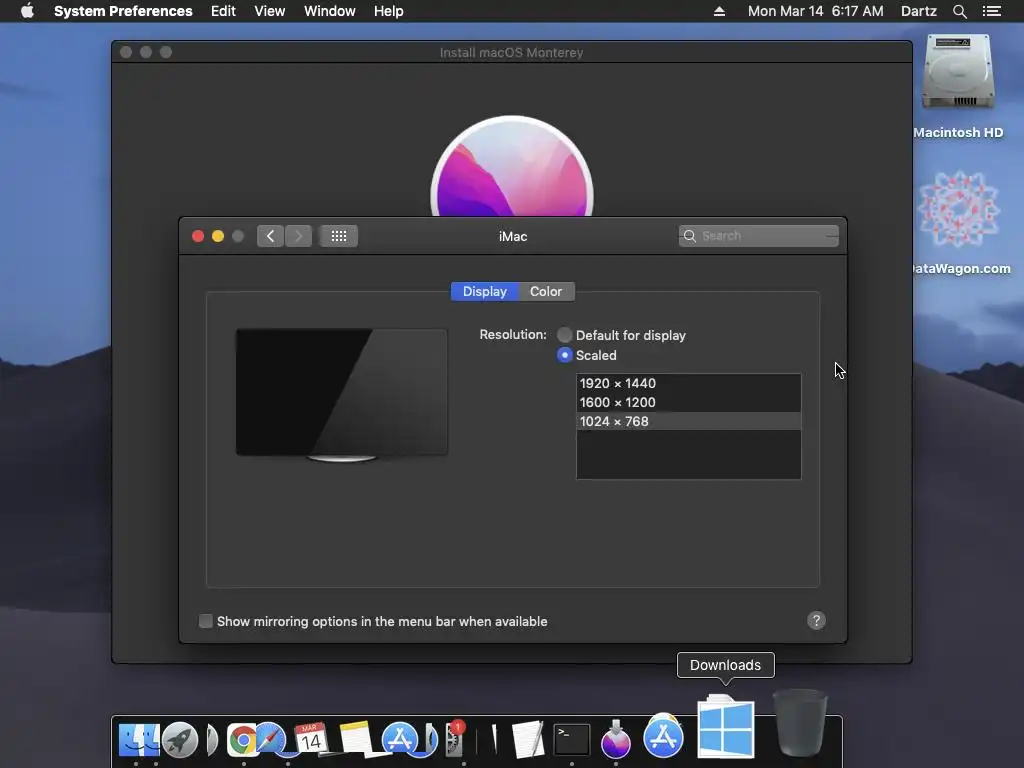Image resolution: width=1024 pixels, height=768 pixels.
Task: Go back with the left chevron button
Action: pos(270,236)
